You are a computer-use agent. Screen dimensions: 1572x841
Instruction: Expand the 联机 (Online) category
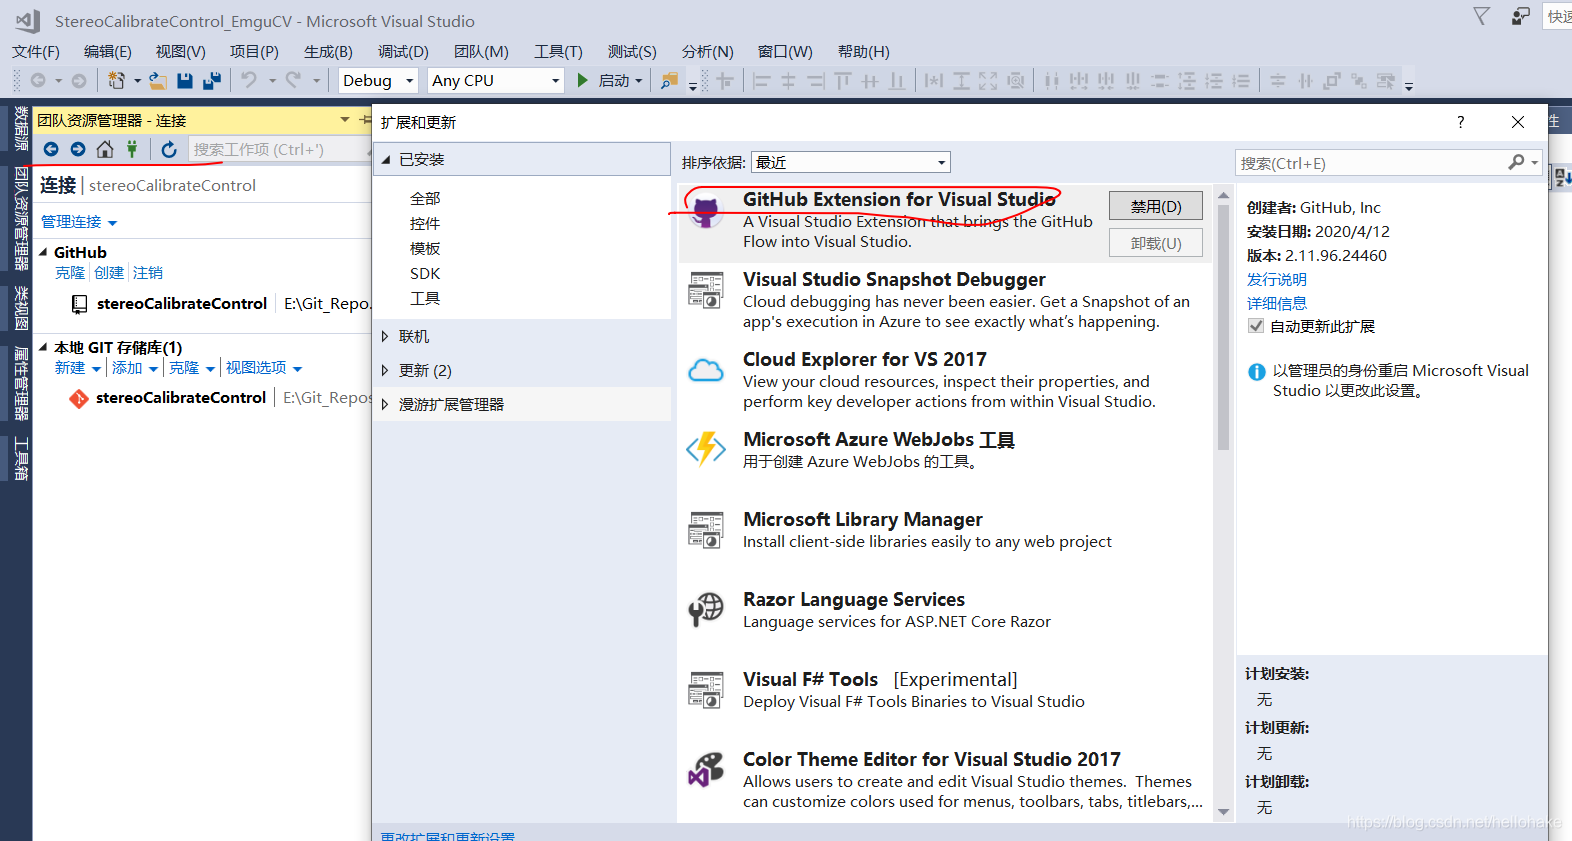pos(385,337)
